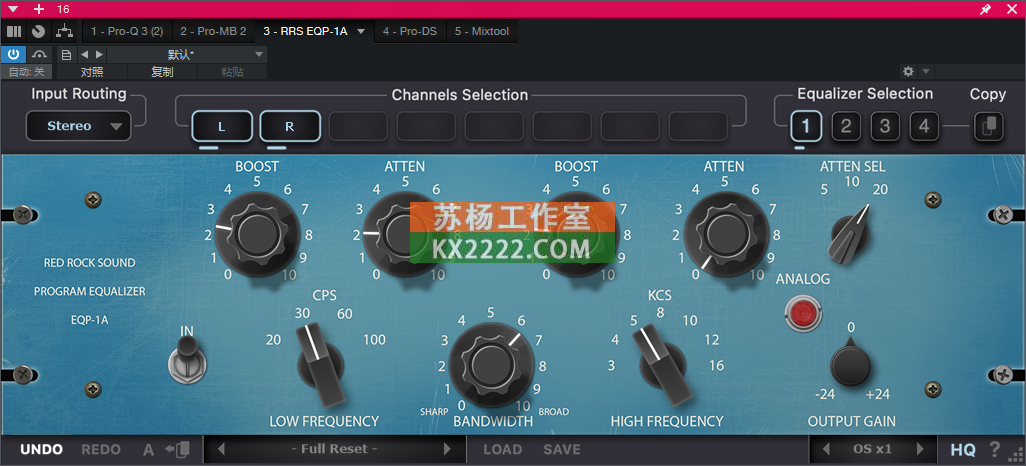Click the SAVE button
This screenshot has height=466, width=1026.
[x=561, y=450]
